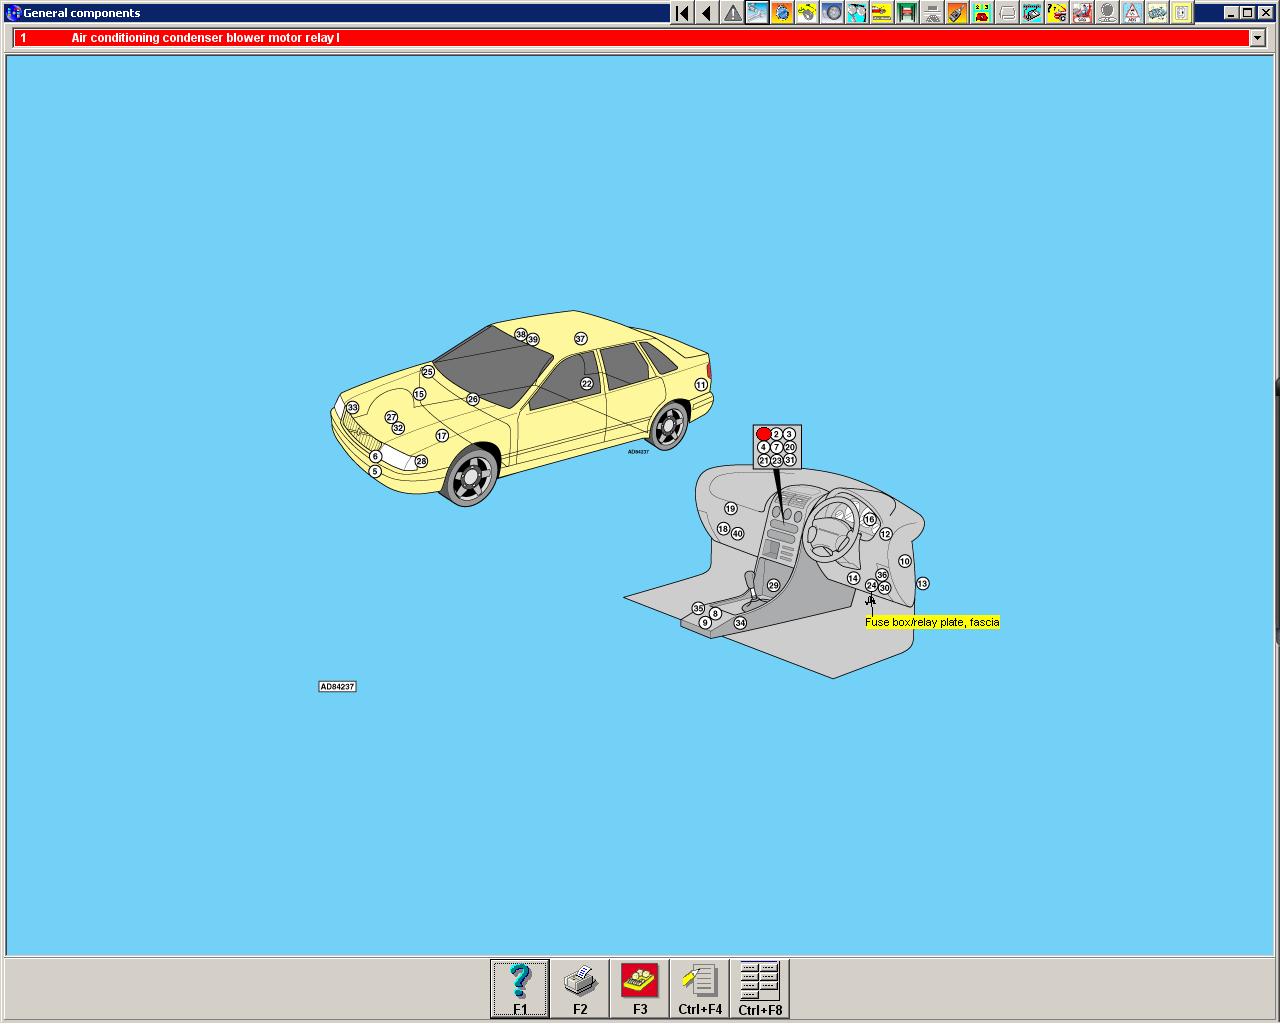This screenshot has width=1280, height=1024.
Task: Open the green vehicle lift toolbar icon
Action: coord(907,13)
